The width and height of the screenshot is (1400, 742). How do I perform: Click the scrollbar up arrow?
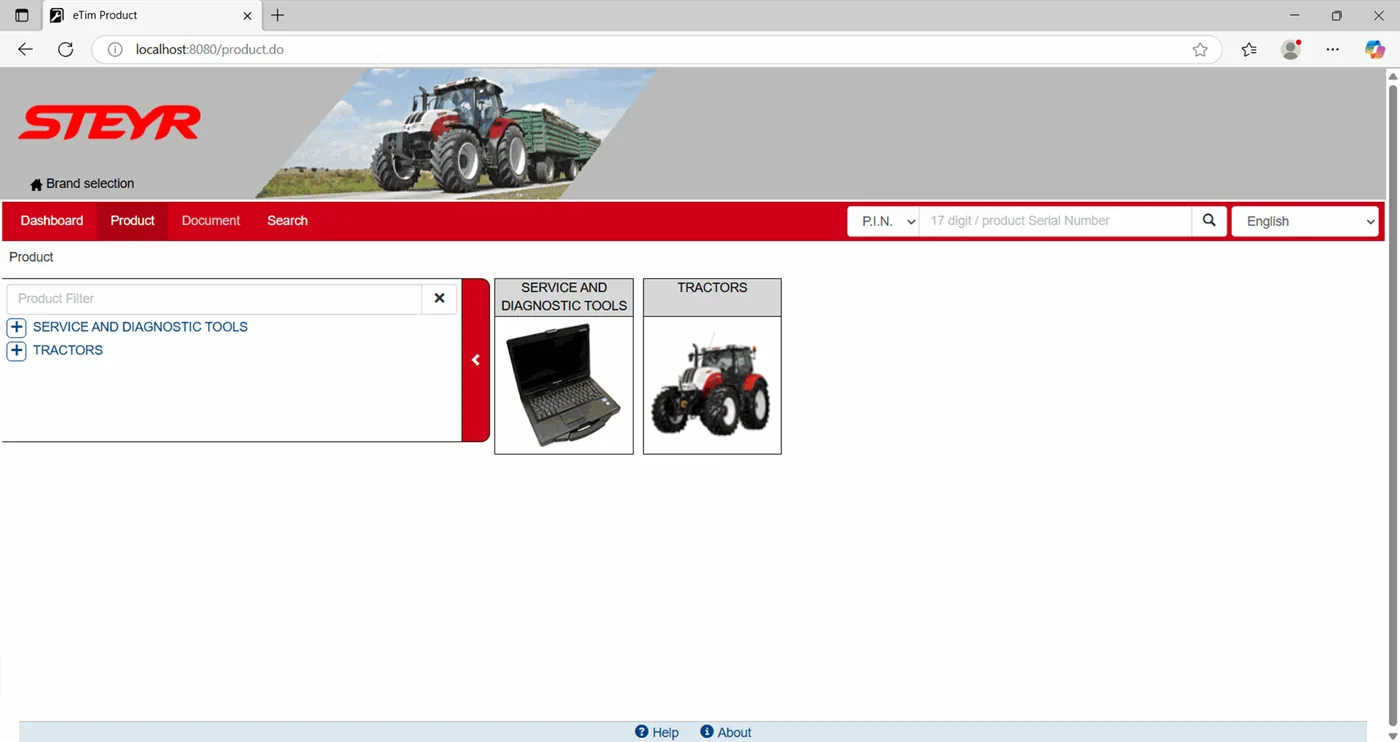1392,76
